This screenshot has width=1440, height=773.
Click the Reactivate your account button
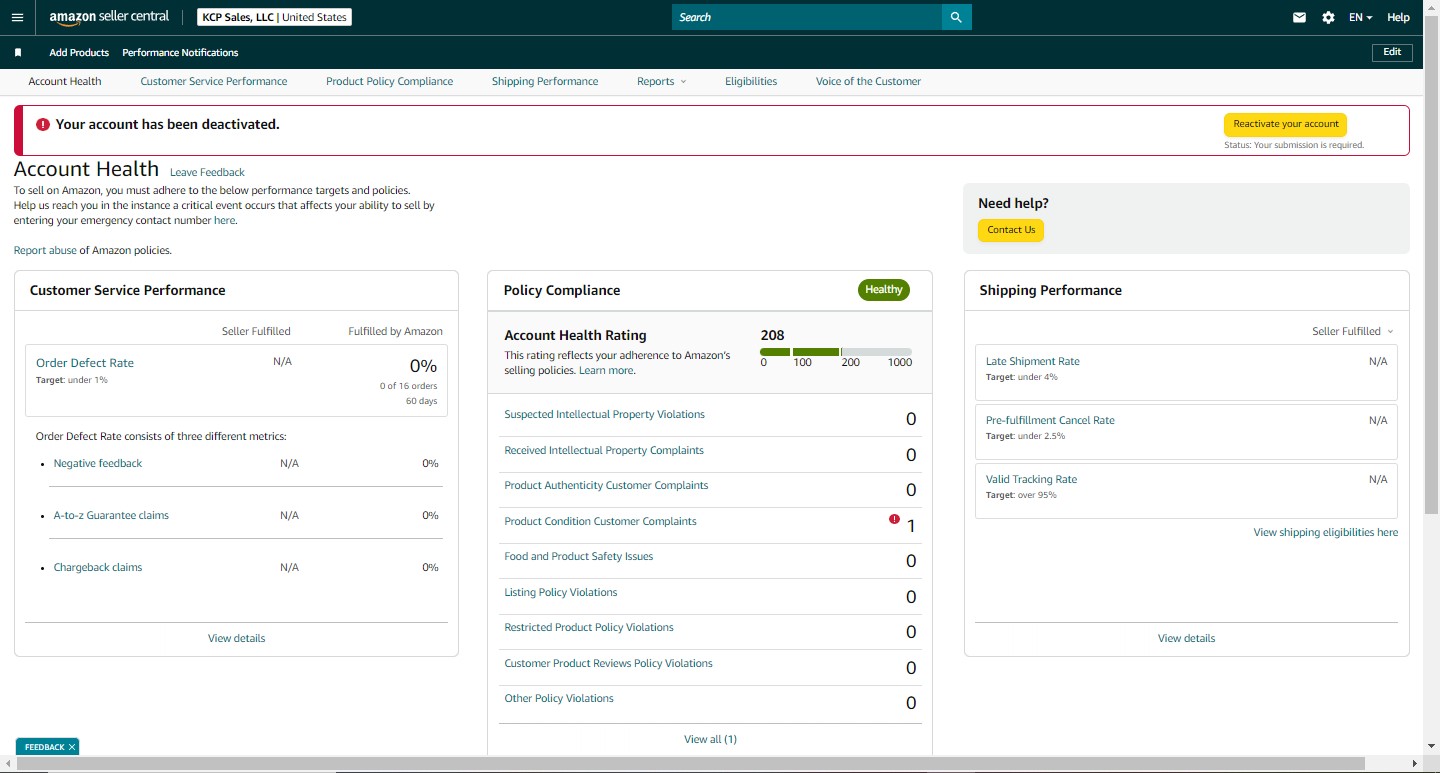point(1286,124)
